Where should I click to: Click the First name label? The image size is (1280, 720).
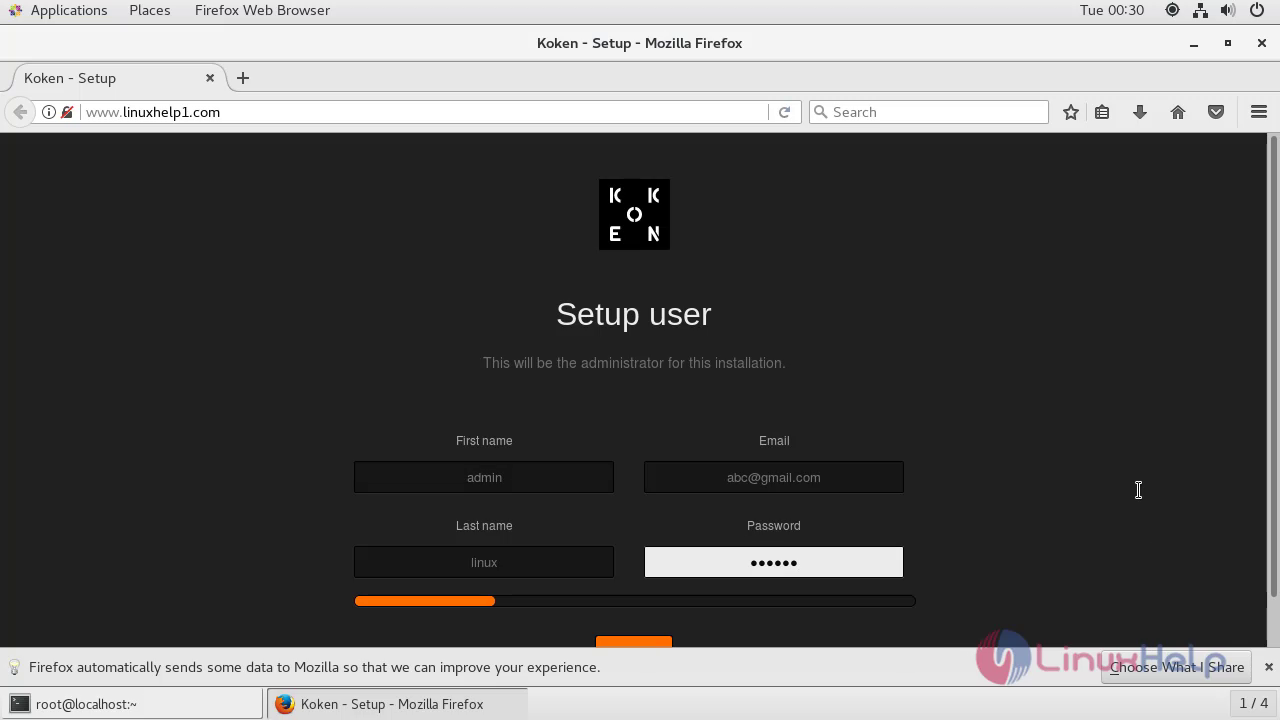point(484,441)
